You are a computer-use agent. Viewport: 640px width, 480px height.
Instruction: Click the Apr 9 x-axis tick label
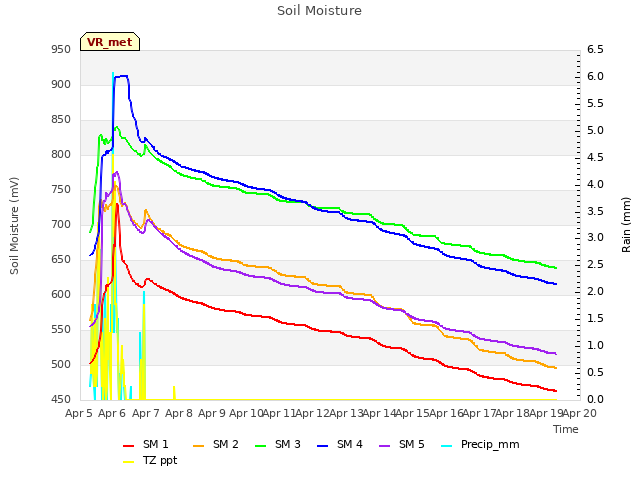212,413
